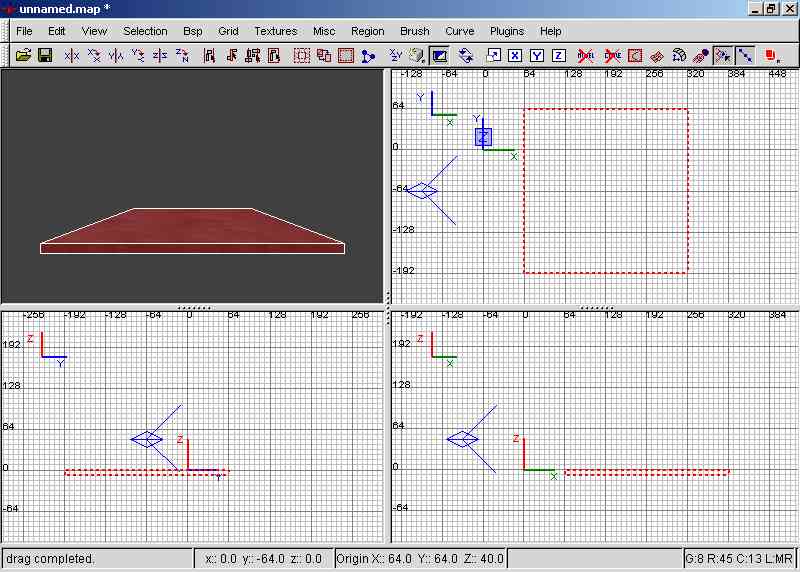Image resolution: width=800 pixels, height=572 pixels.
Task: Open the Bsp menu
Action: point(193,31)
